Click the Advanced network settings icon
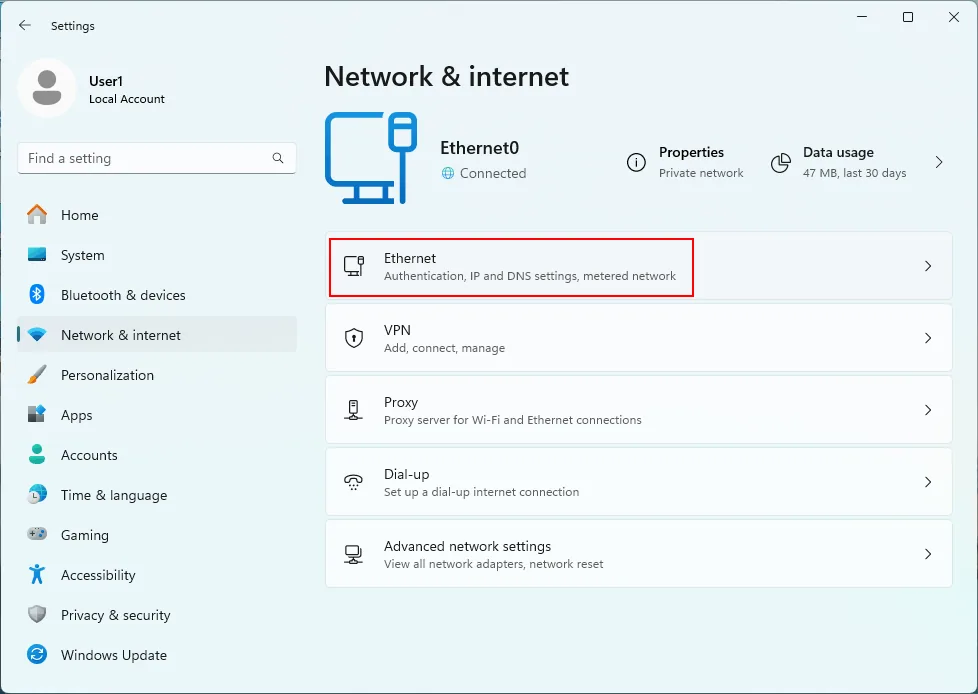 (354, 554)
